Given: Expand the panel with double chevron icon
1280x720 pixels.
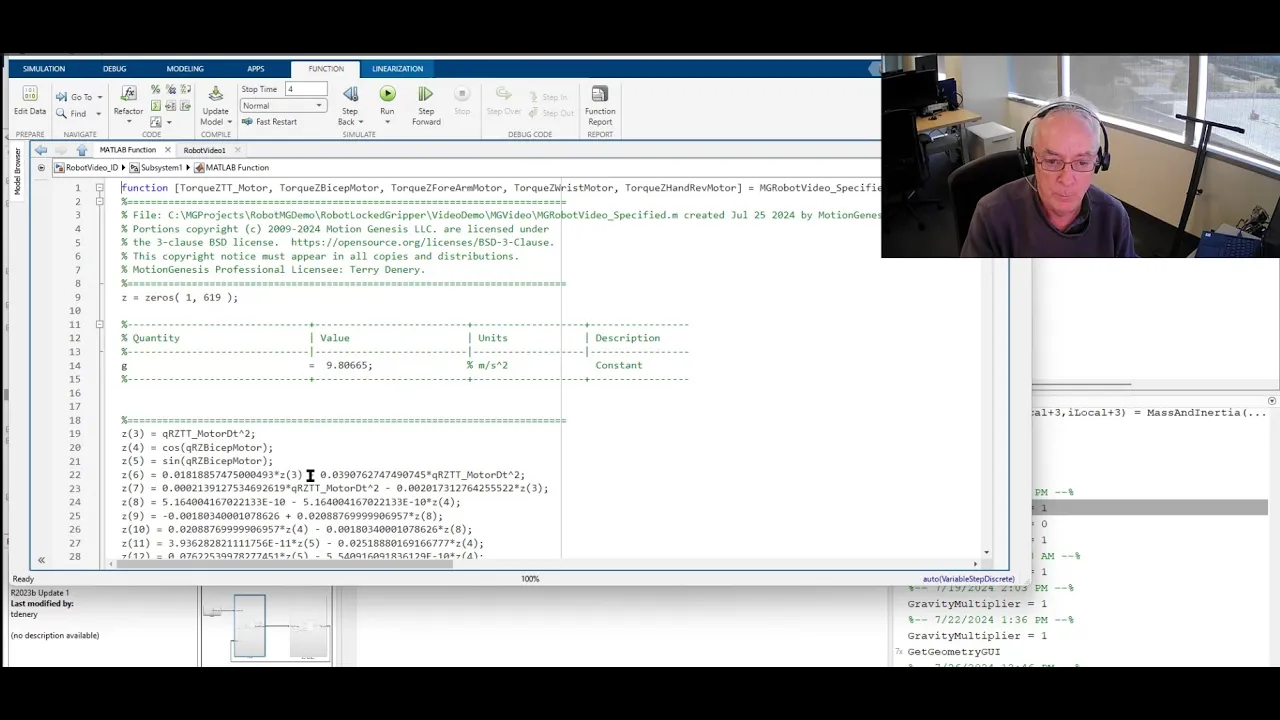Looking at the screenshot, I should (41, 560).
